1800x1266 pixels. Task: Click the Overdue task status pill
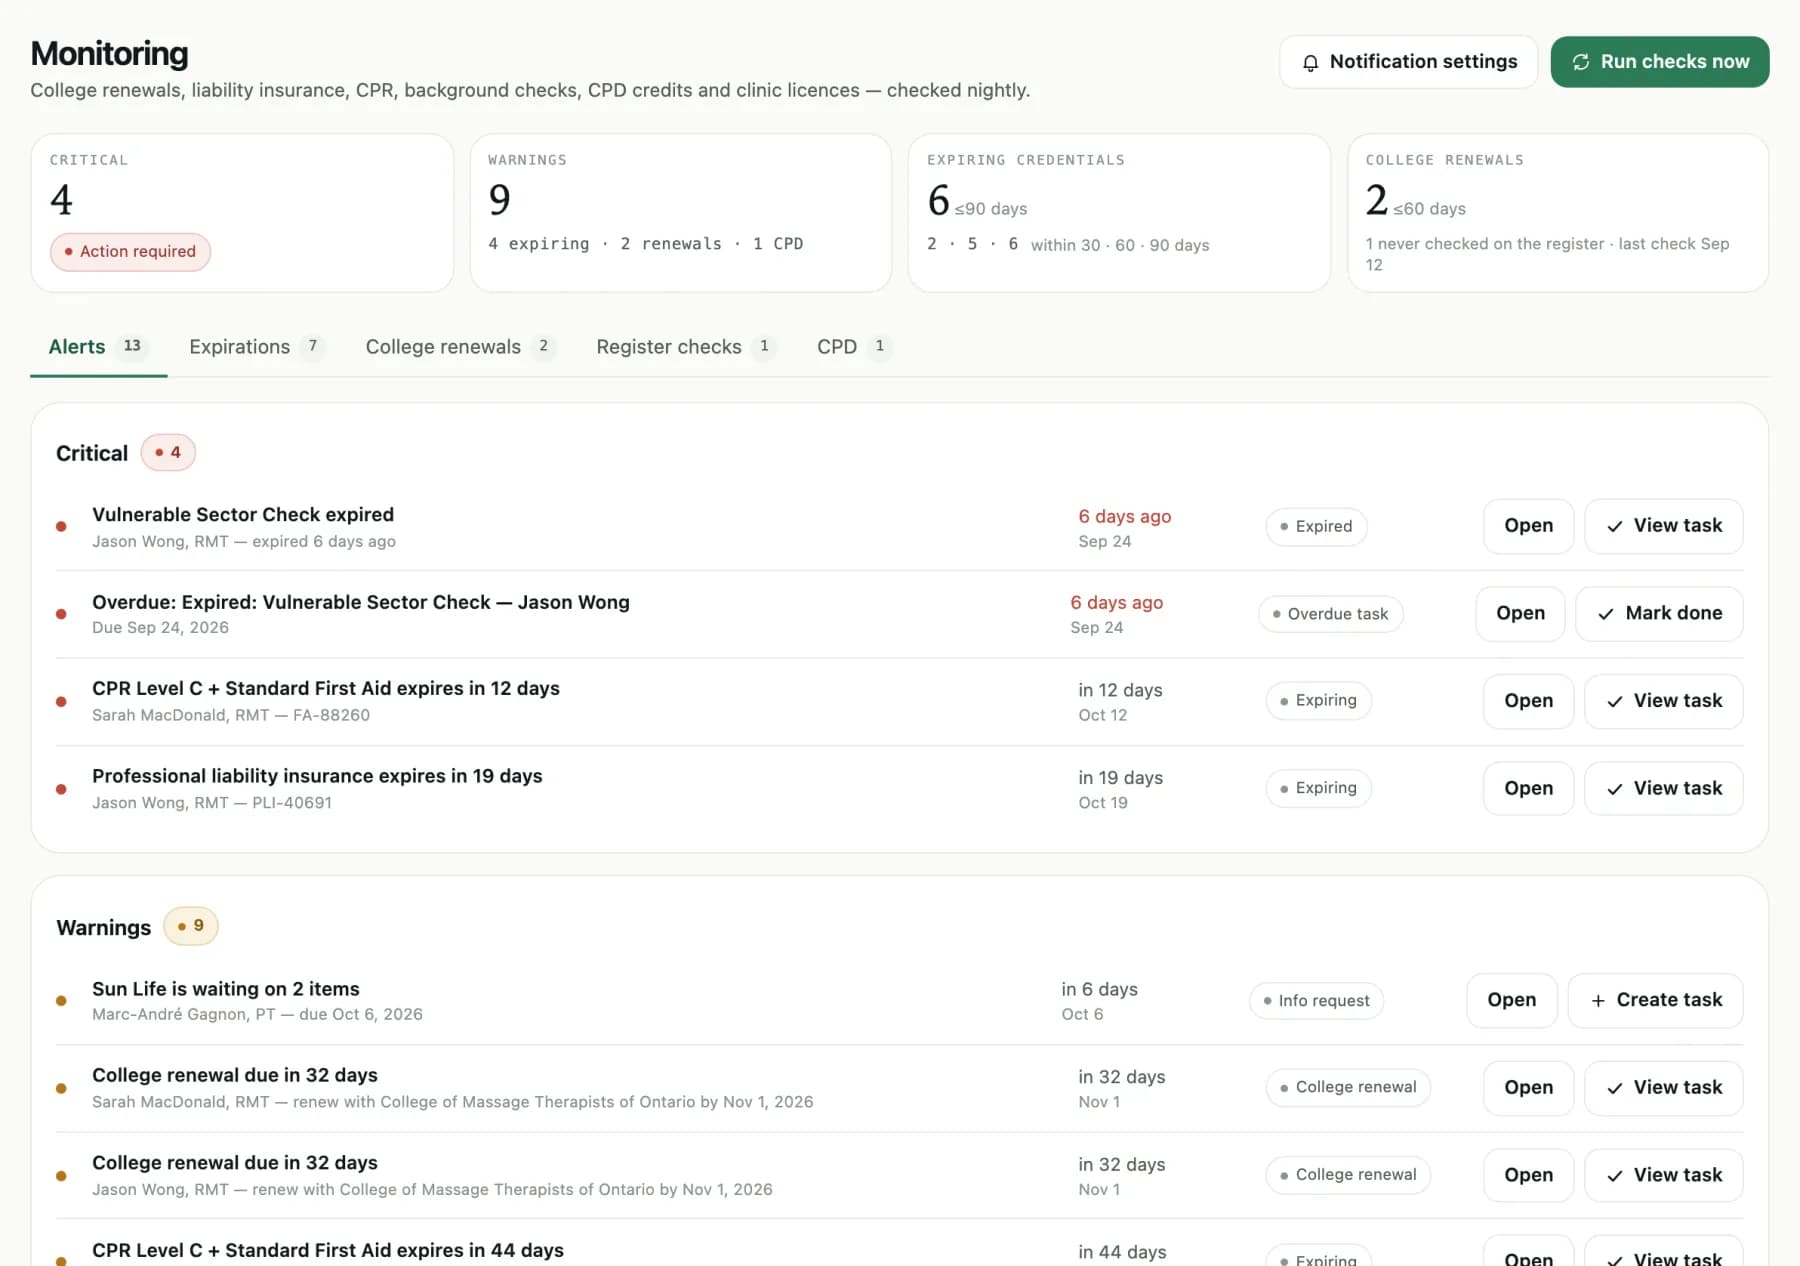(x=1330, y=614)
